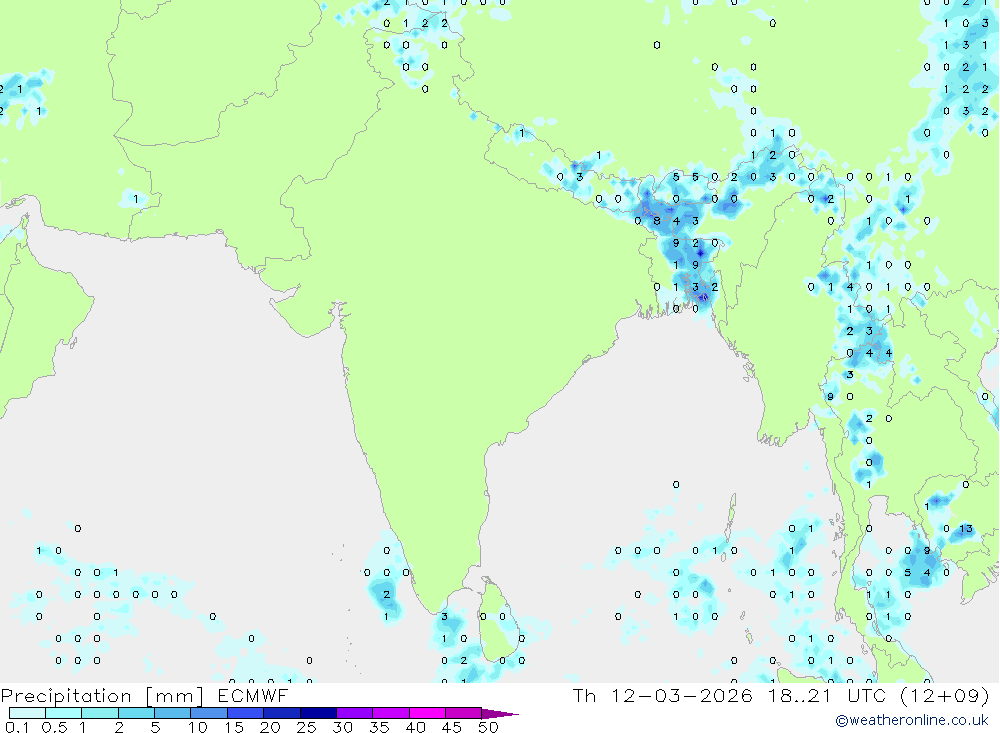1000x733 pixels.
Task: Click the legend scale label '20'
Action: 270,727
